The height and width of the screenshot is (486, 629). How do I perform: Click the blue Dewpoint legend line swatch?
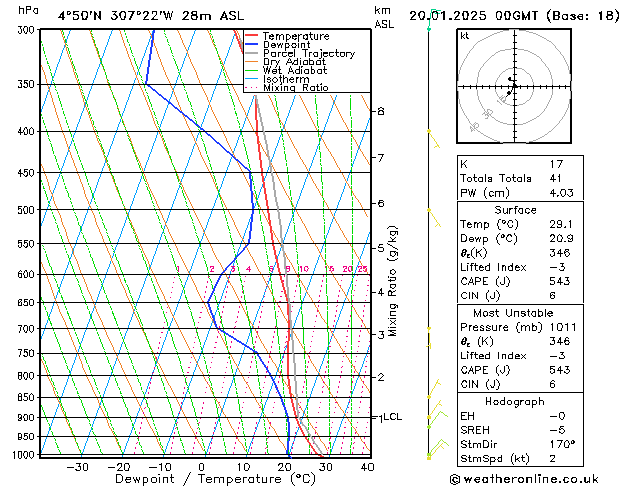coord(252,45)
